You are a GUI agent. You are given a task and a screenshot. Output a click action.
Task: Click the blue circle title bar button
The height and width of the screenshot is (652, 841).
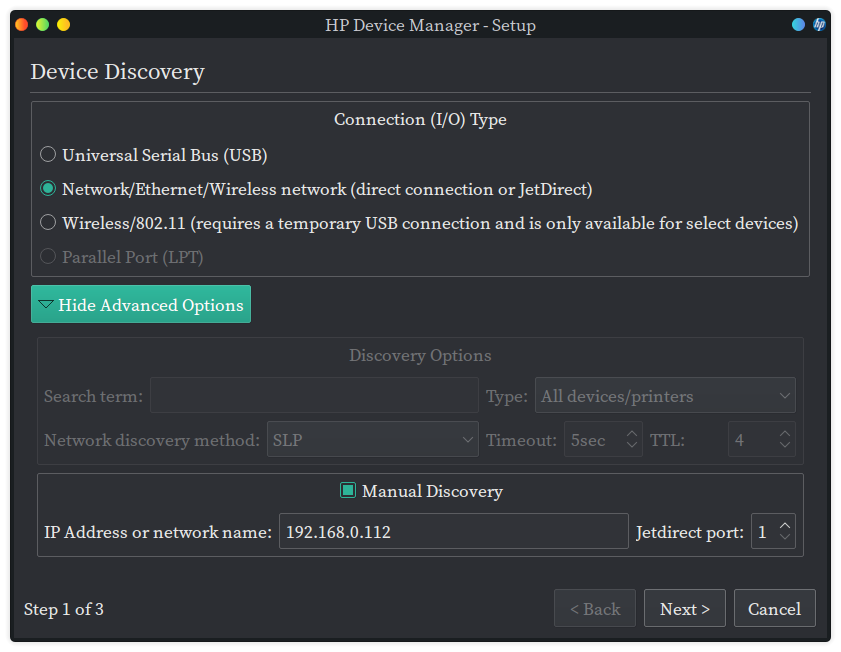pyautogui.click(x=798, y=25)
